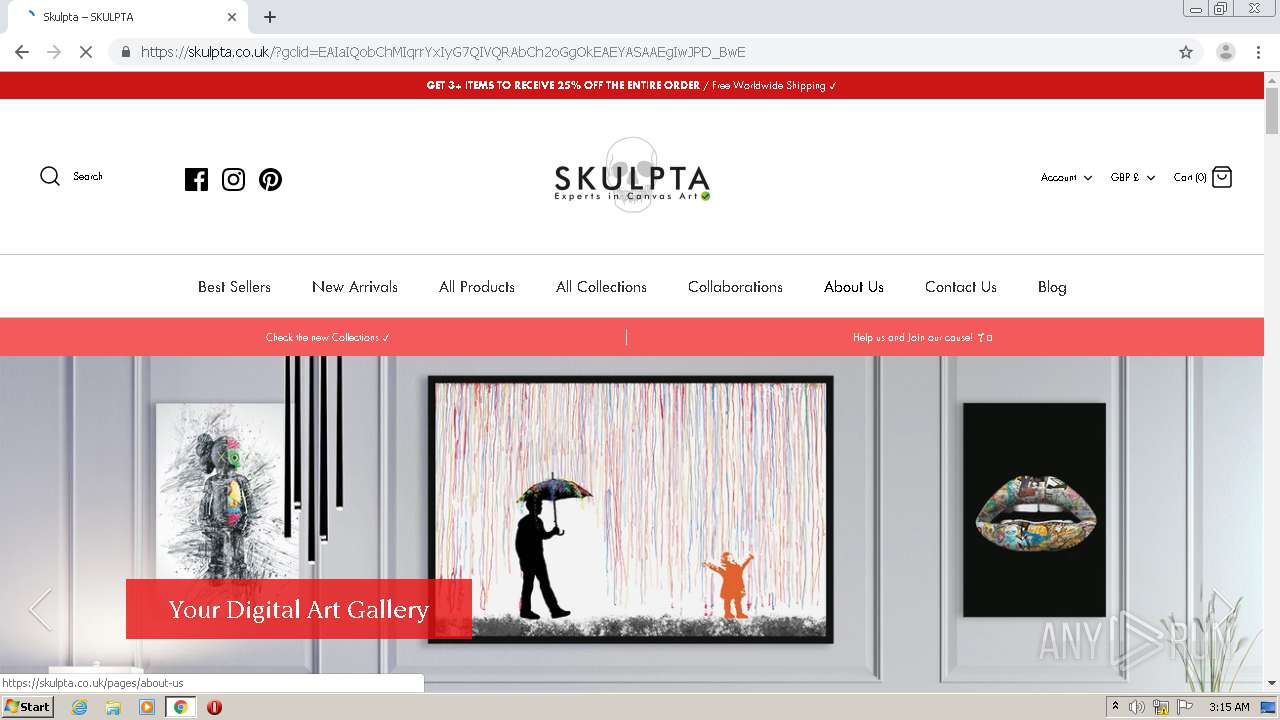Open the Pinterest social icon
The width and height of the screenshot is (1280, 720).
[x=270, y=179]
